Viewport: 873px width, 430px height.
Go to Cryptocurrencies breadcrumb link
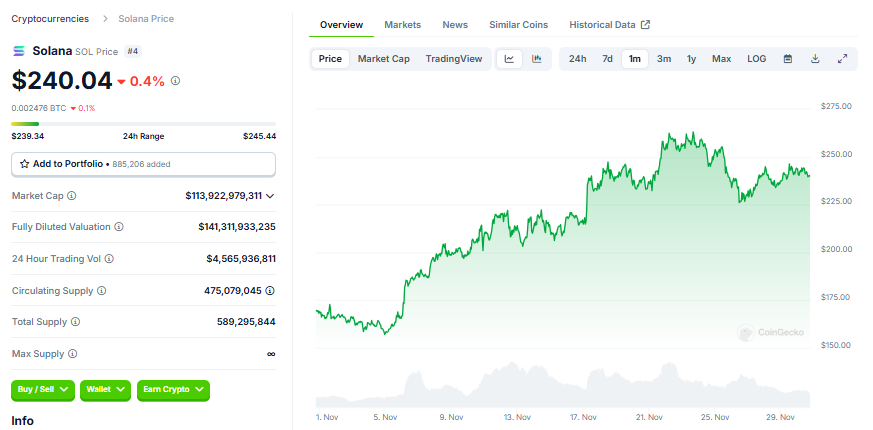pos(50,18)
